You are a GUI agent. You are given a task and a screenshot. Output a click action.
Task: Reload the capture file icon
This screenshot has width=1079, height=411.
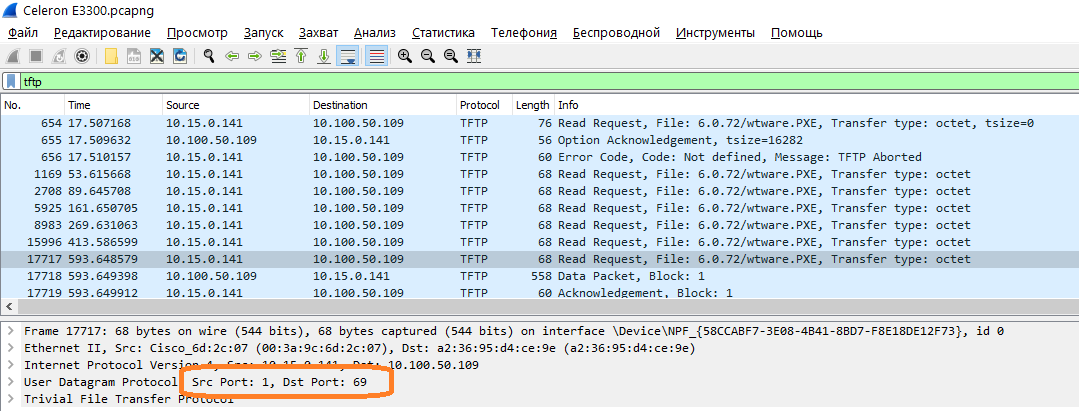tap(180, 56)
